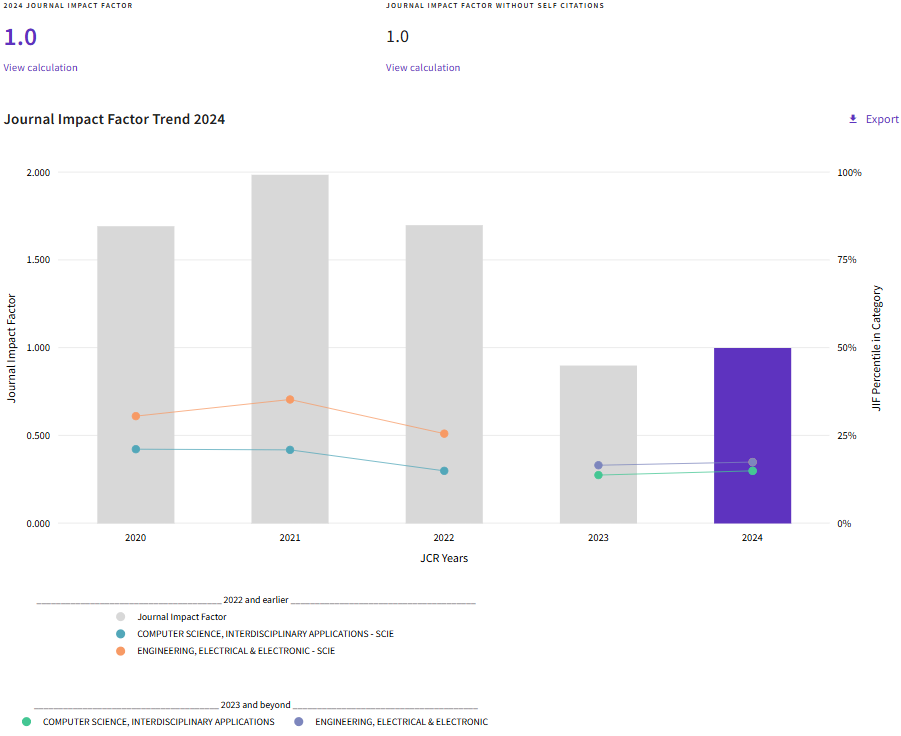Open View calculation under 2024 Journal Impact Factor
The height and width of the screenshot is (736, 901).
pos(40,68)
